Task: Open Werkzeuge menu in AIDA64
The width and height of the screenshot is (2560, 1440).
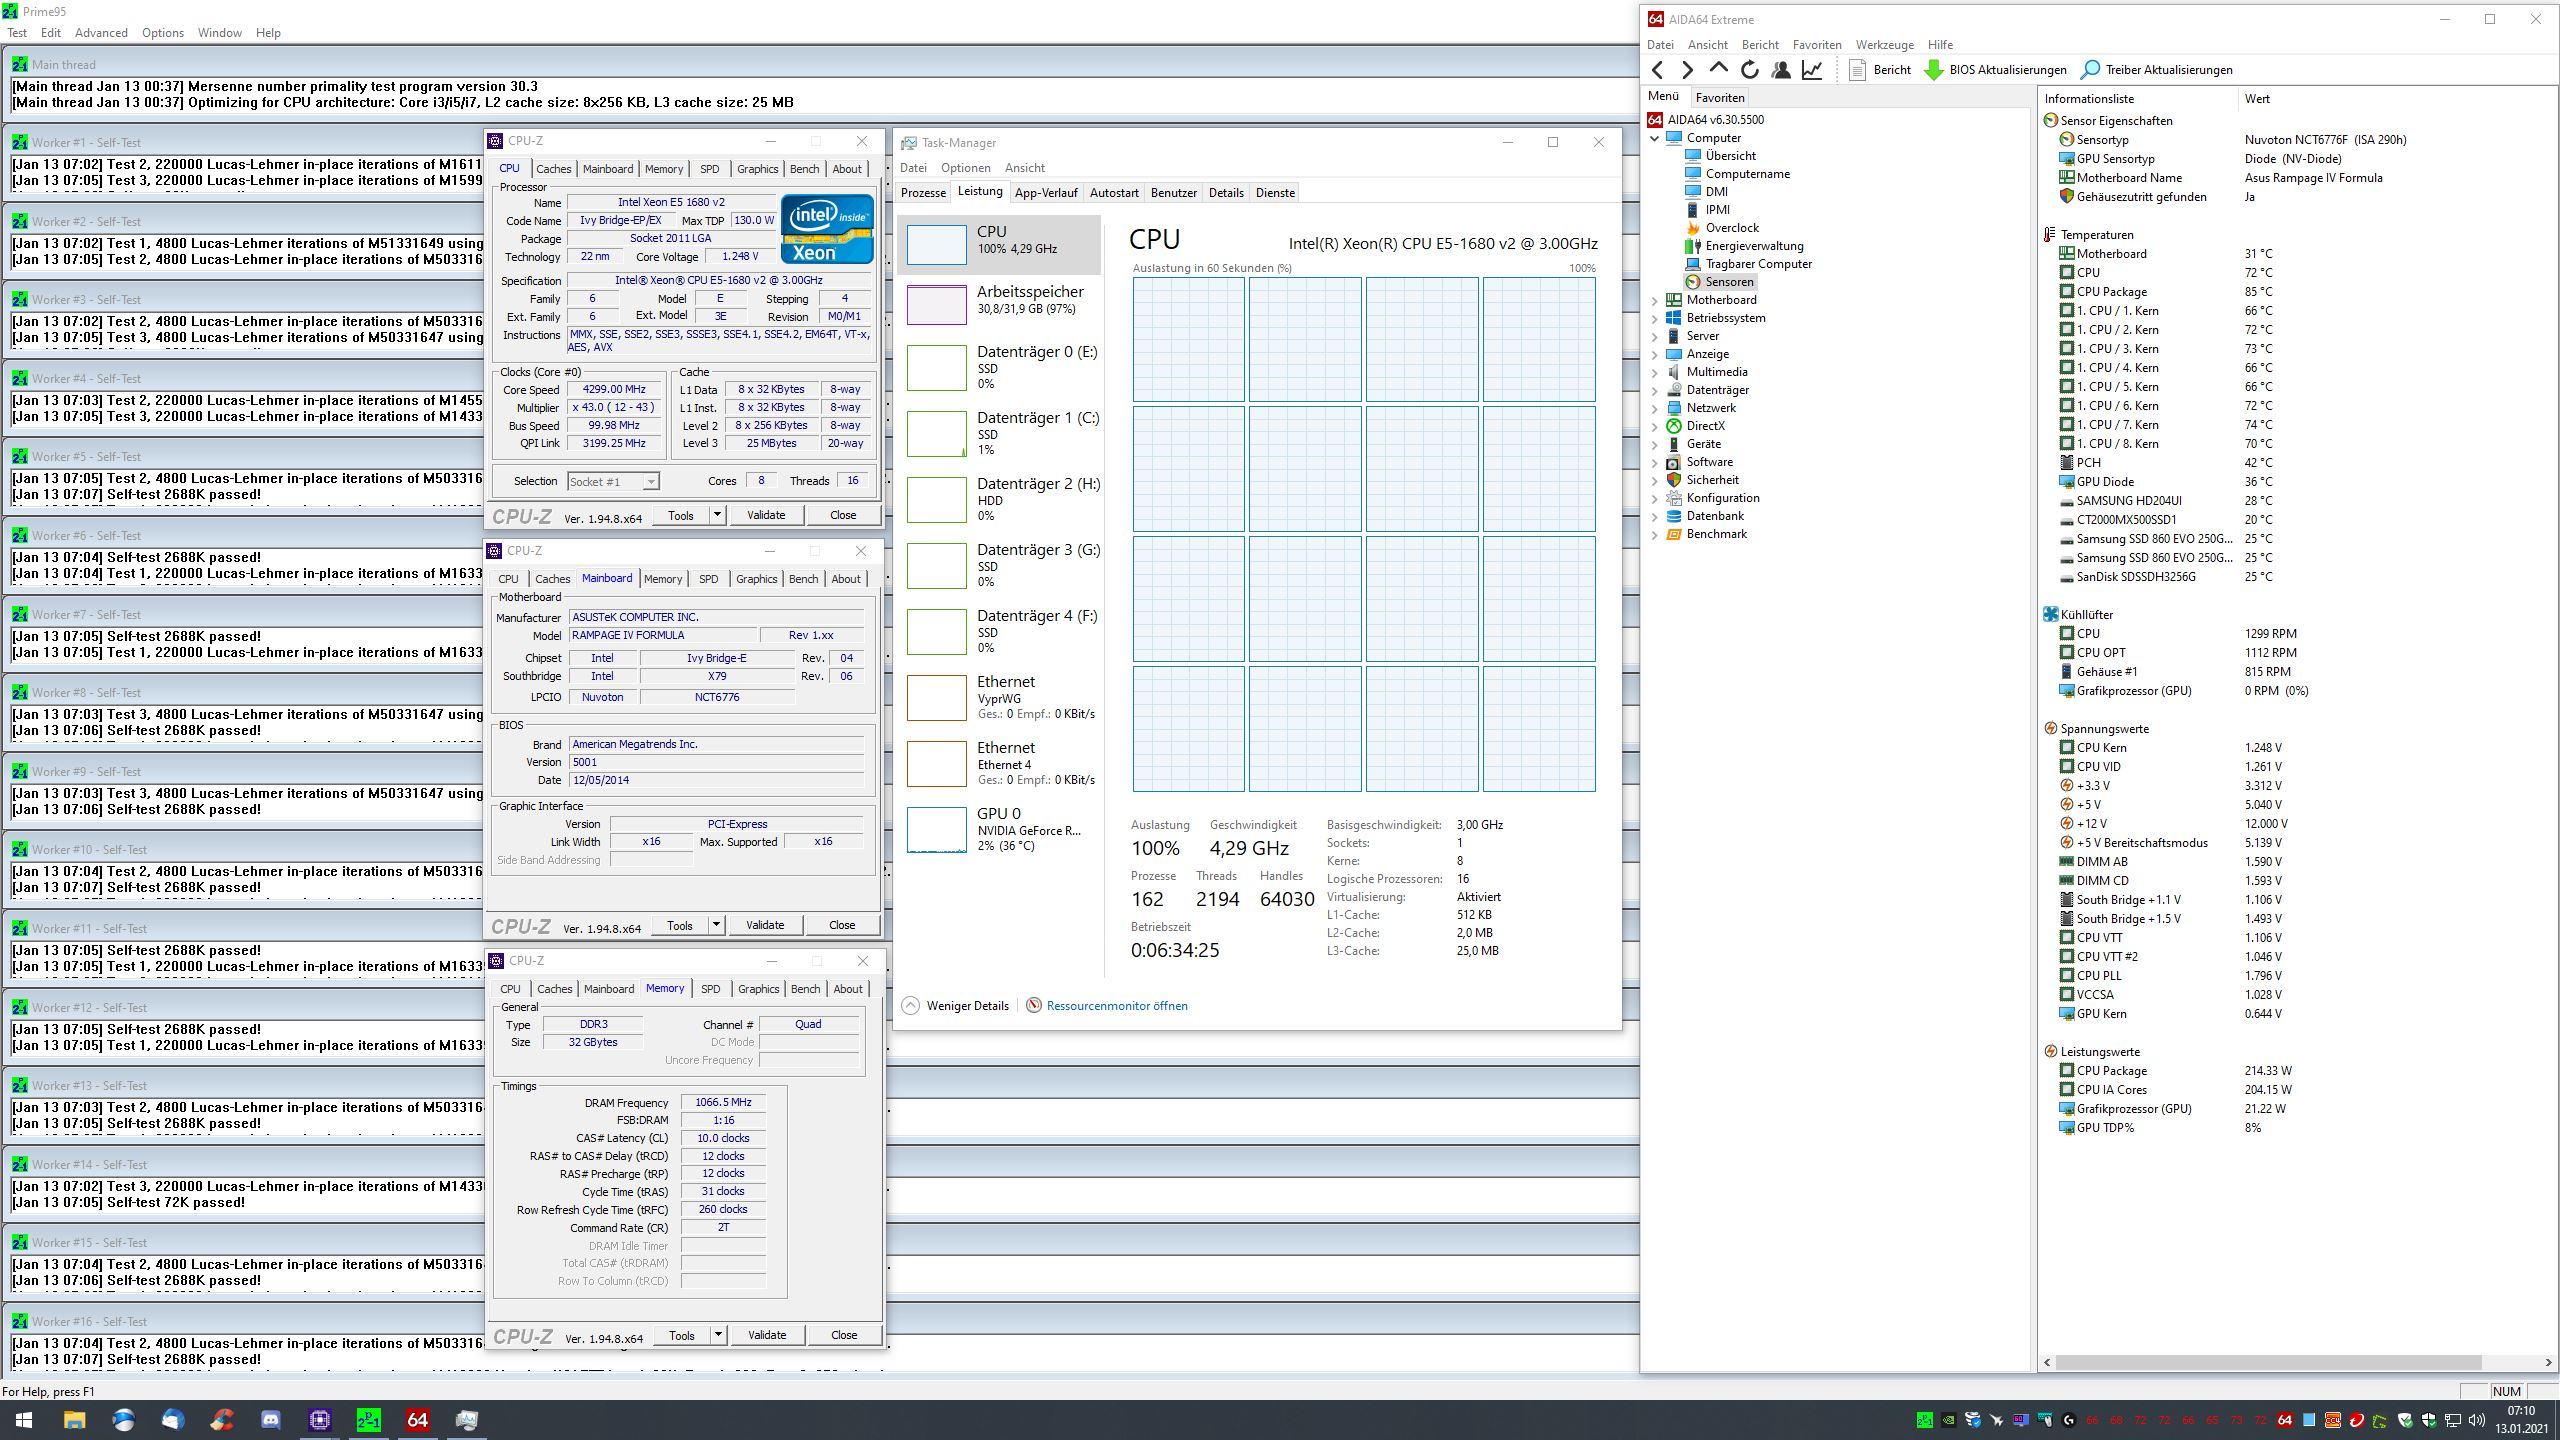Action: 1884,44
